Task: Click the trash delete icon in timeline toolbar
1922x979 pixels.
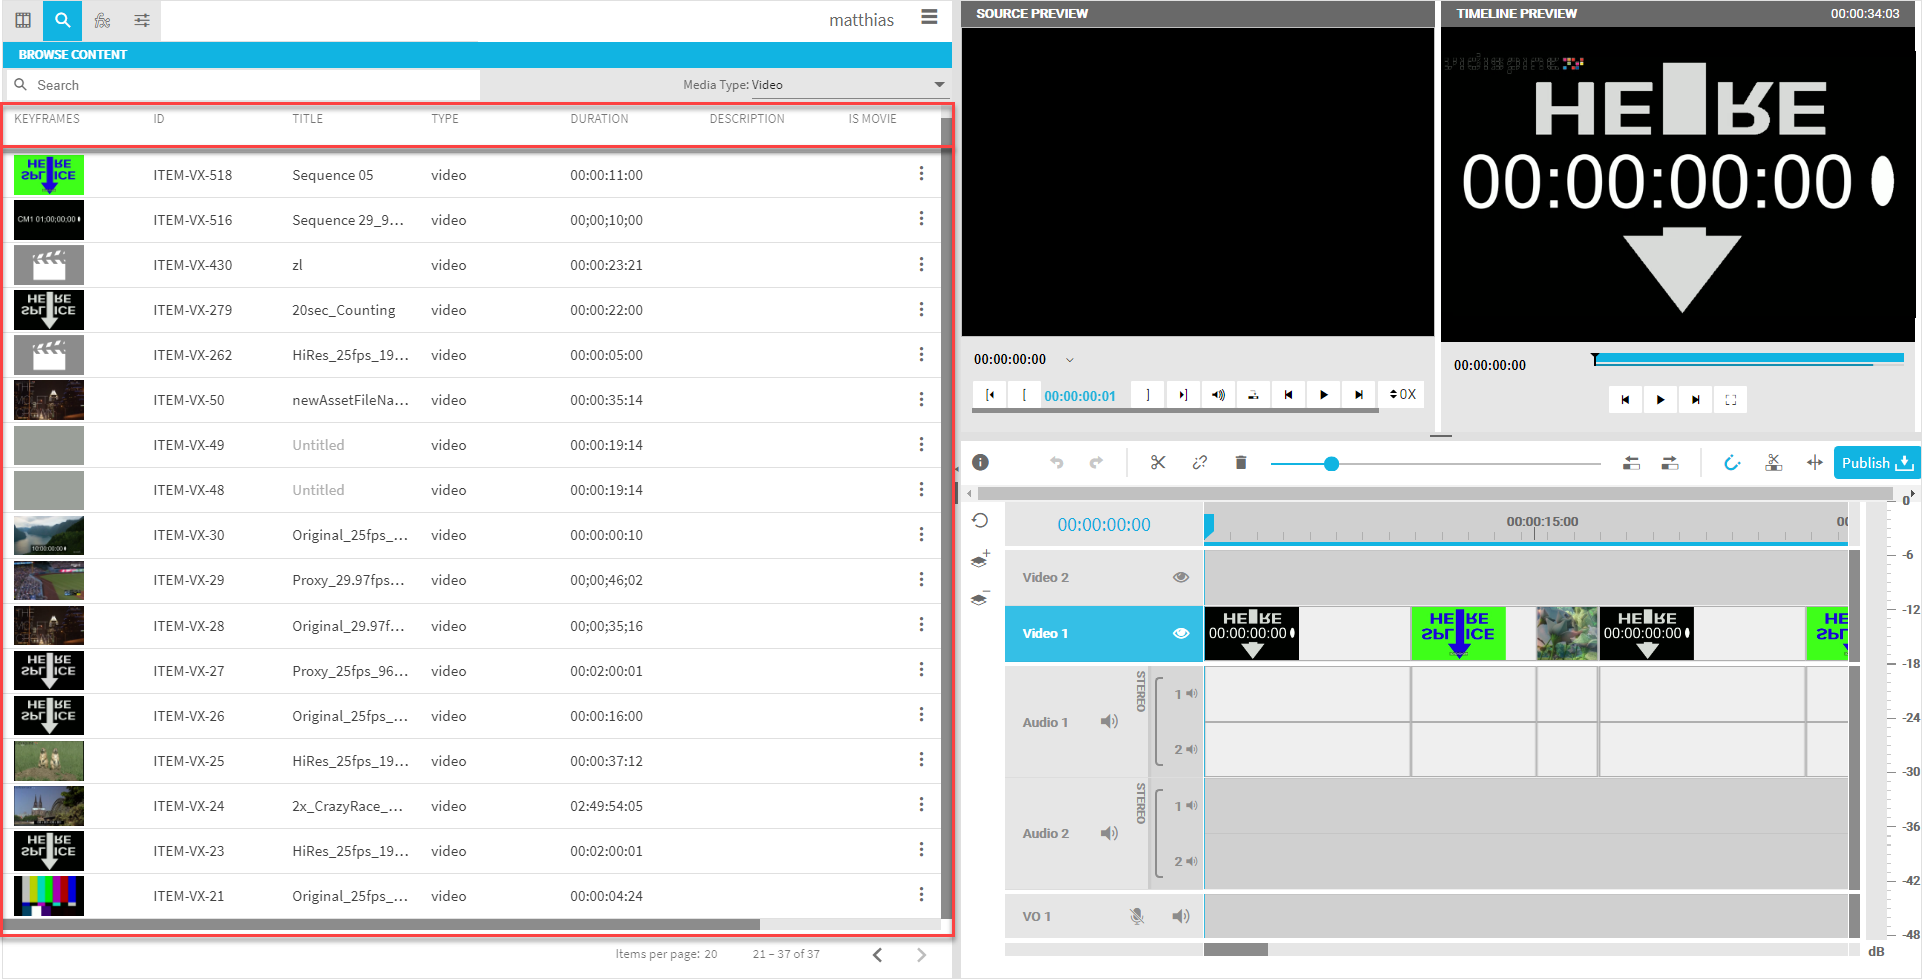Action: pyautogui.click(x=1240, y=462)
